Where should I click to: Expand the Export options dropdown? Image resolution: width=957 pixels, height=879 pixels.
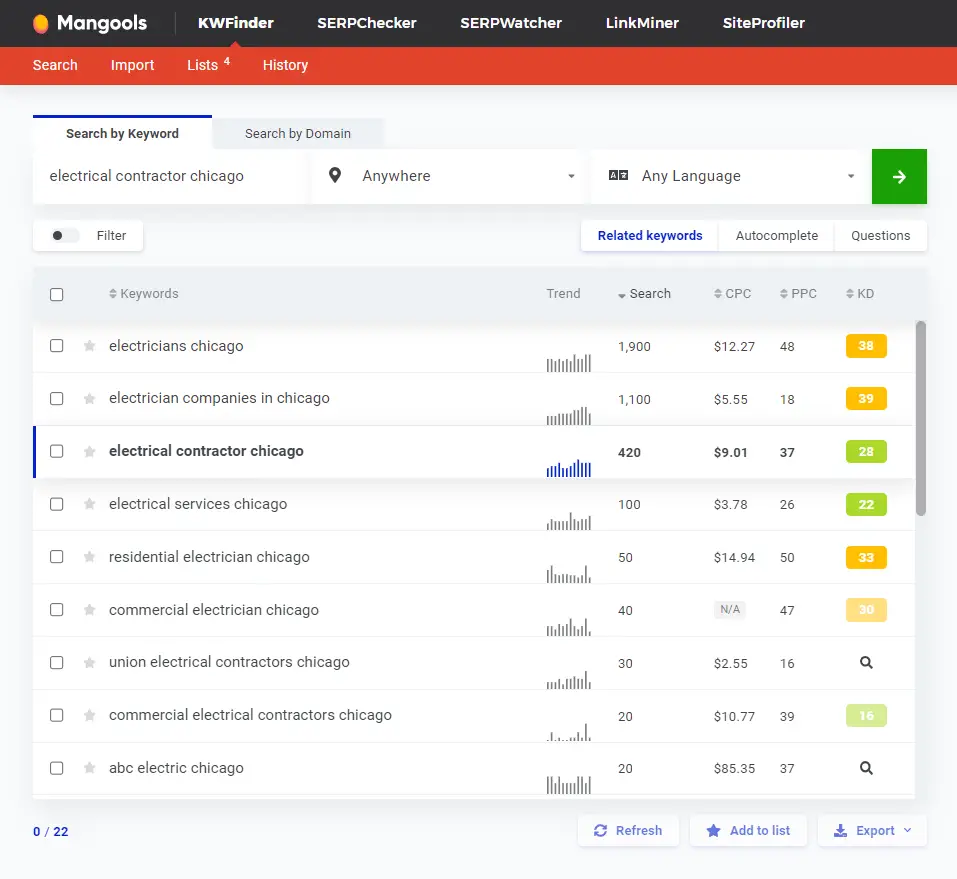[x=872, y=831]
